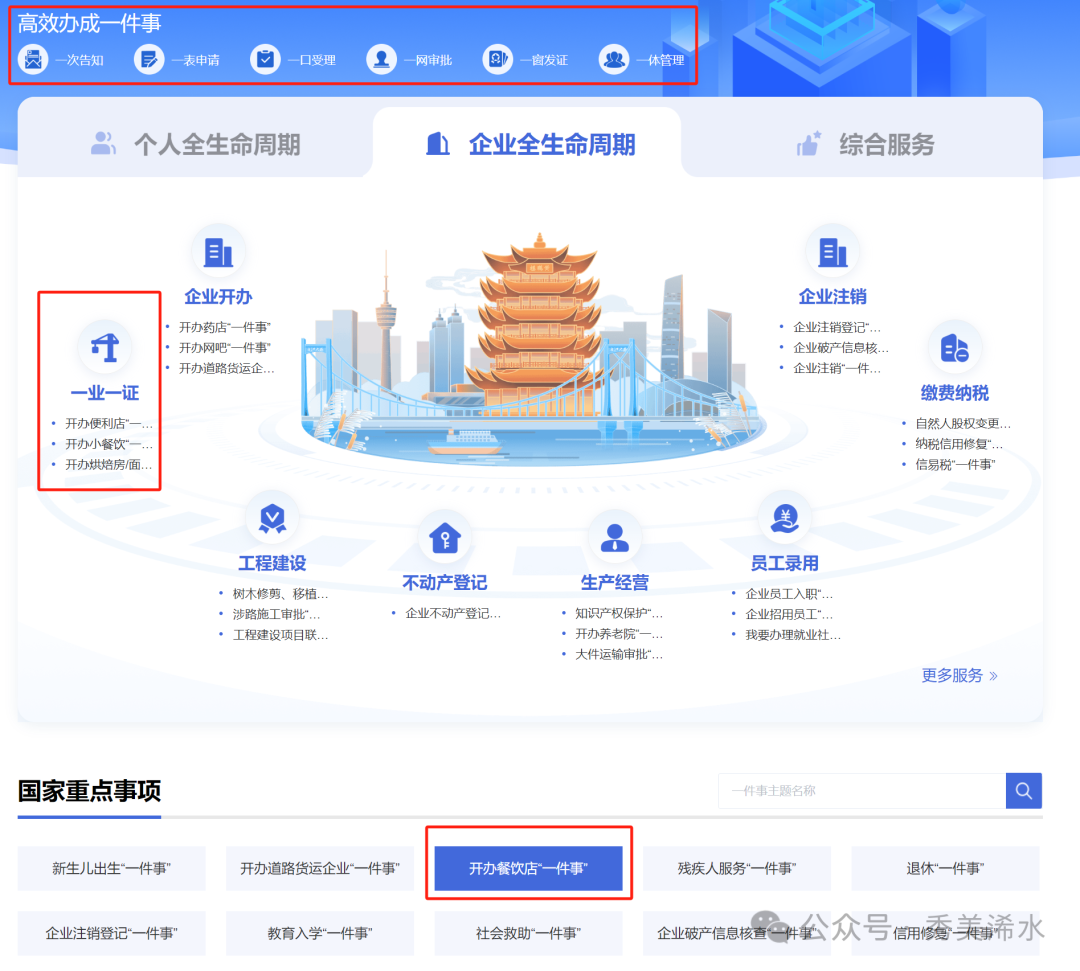1080x971 pixels.
Task: Open the 企业破产信息核… list item
Action: (841, 348)
